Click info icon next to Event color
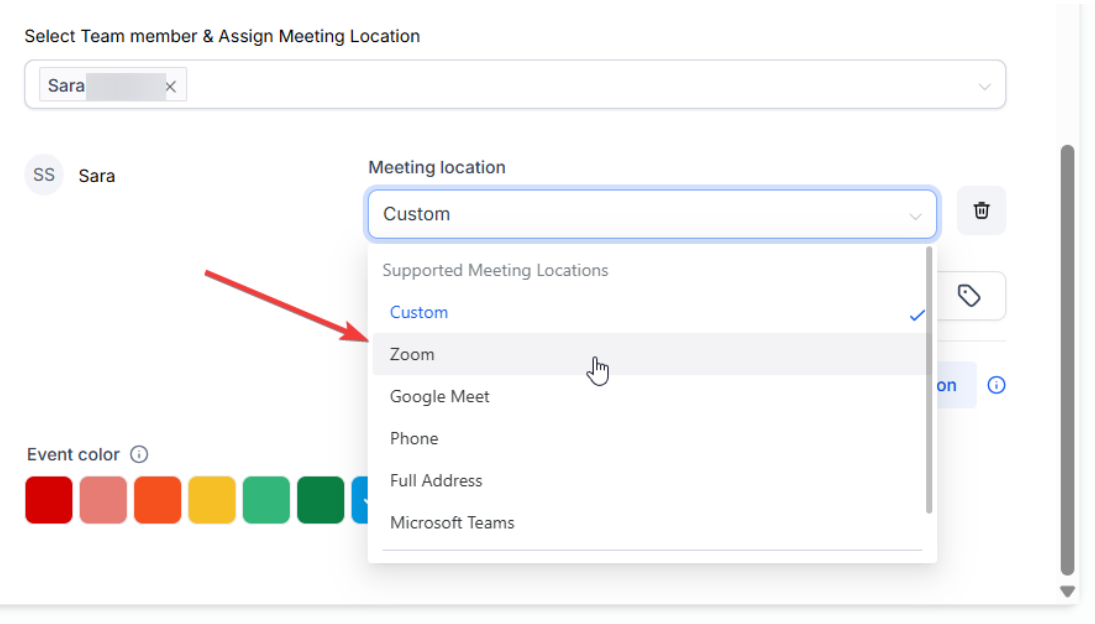Image resolution: width=1095 pixels, height=624 pixels. pyautogui.click(x=139, y=455)
